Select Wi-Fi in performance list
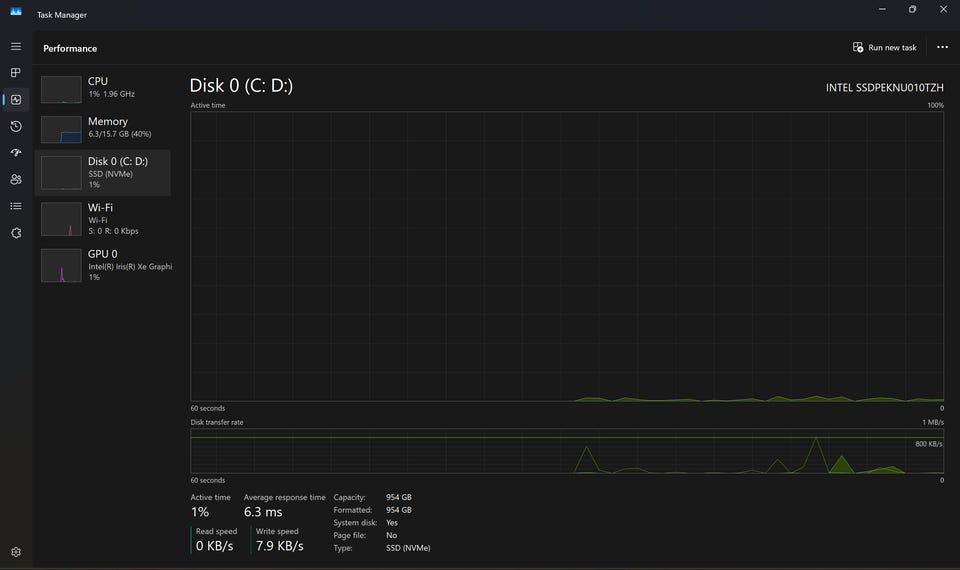Image resolution: width=960 pixels, height=570 pixels. (103, 219)
